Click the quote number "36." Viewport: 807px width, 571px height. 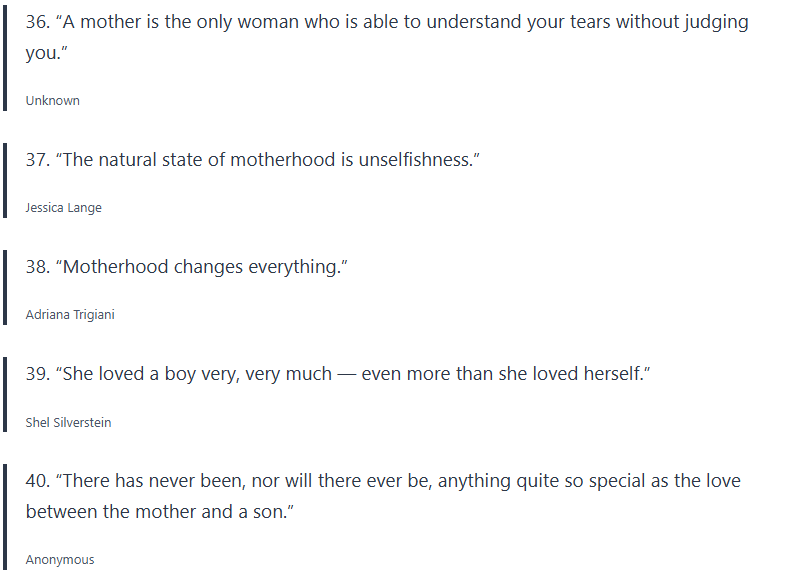pos(38,22)
